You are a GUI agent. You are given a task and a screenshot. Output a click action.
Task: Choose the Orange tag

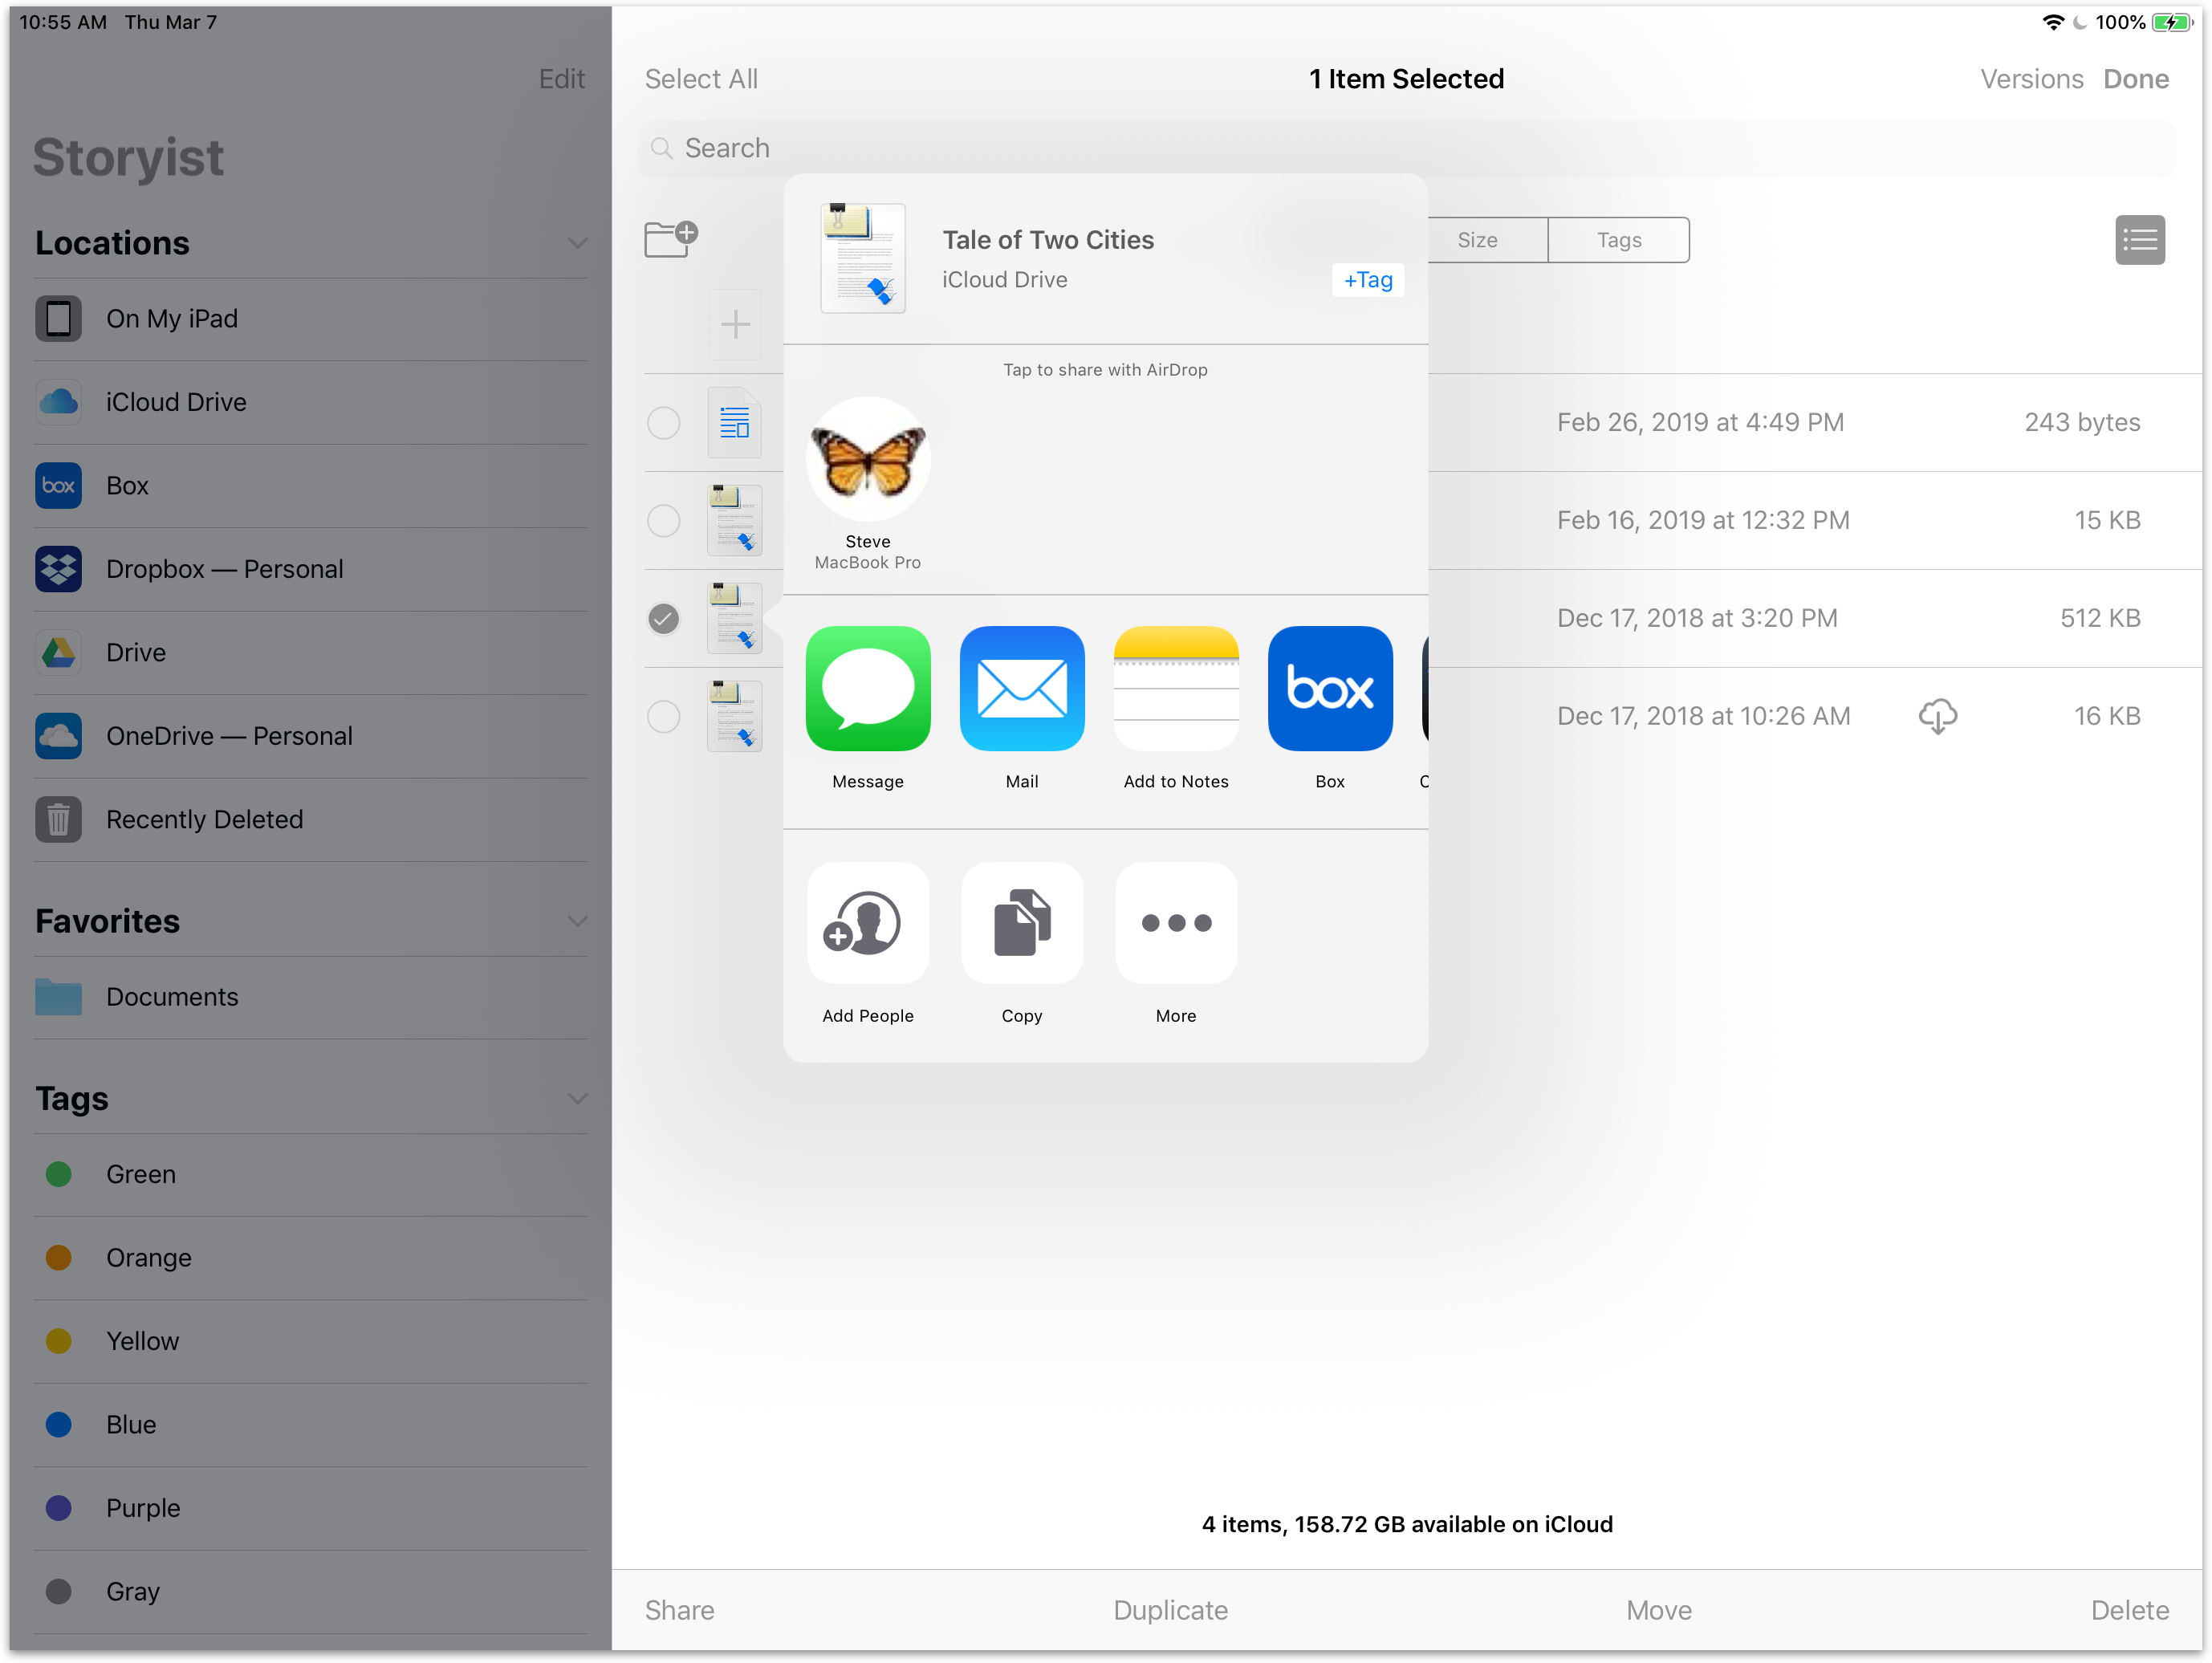click(310, 1258)
